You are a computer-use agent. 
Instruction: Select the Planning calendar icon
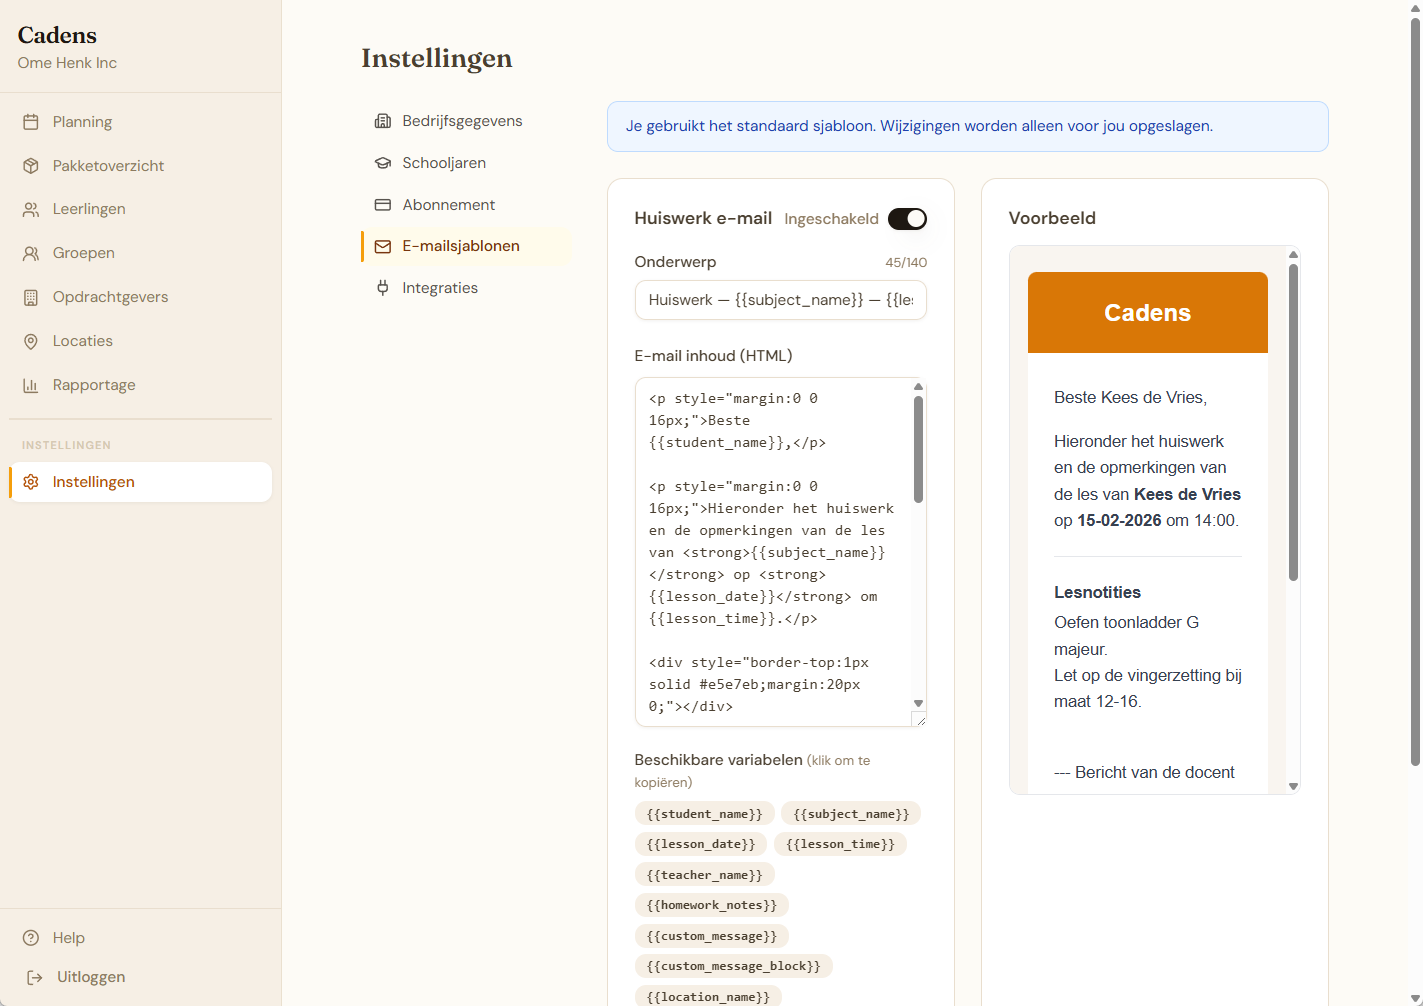coord(33,121)
